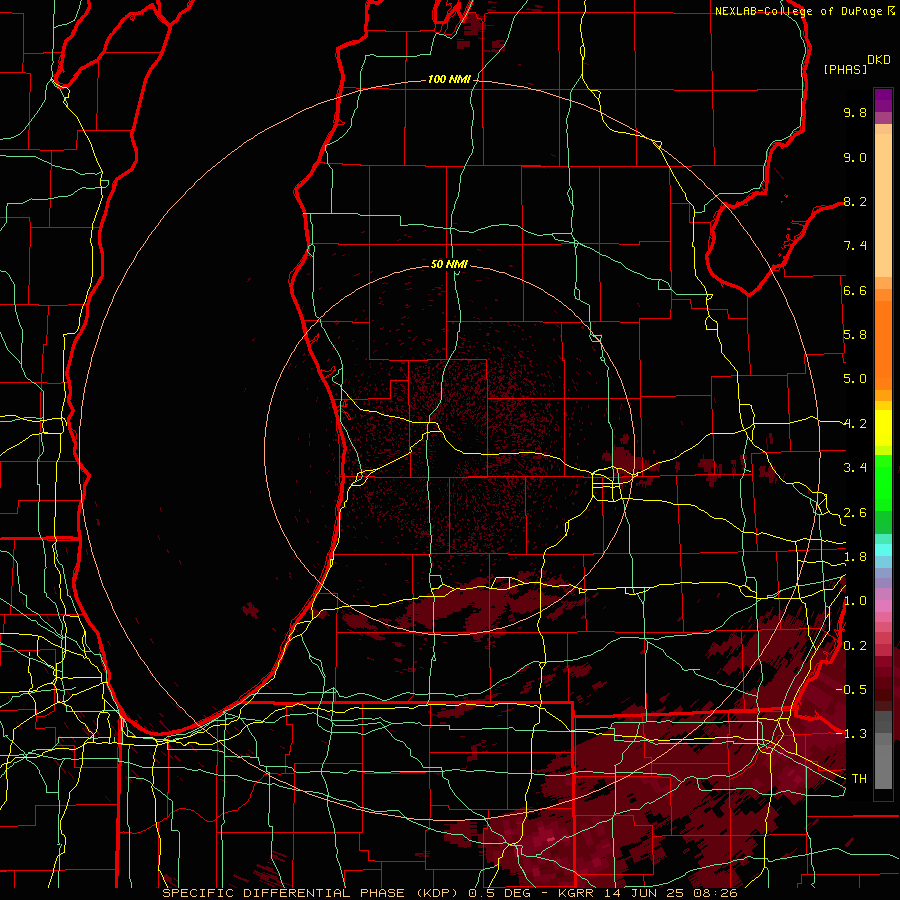Click the 1.0 scale value
Image resolution: width=900 pixels, height=900 pixels.
[x=855, y=601]
